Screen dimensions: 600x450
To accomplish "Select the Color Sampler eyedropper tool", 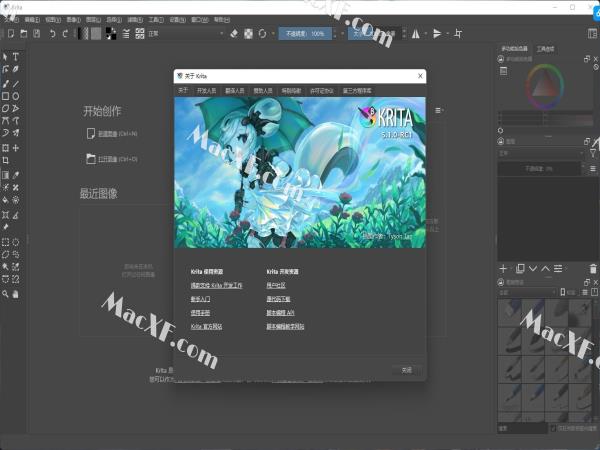I will point(16,175).
